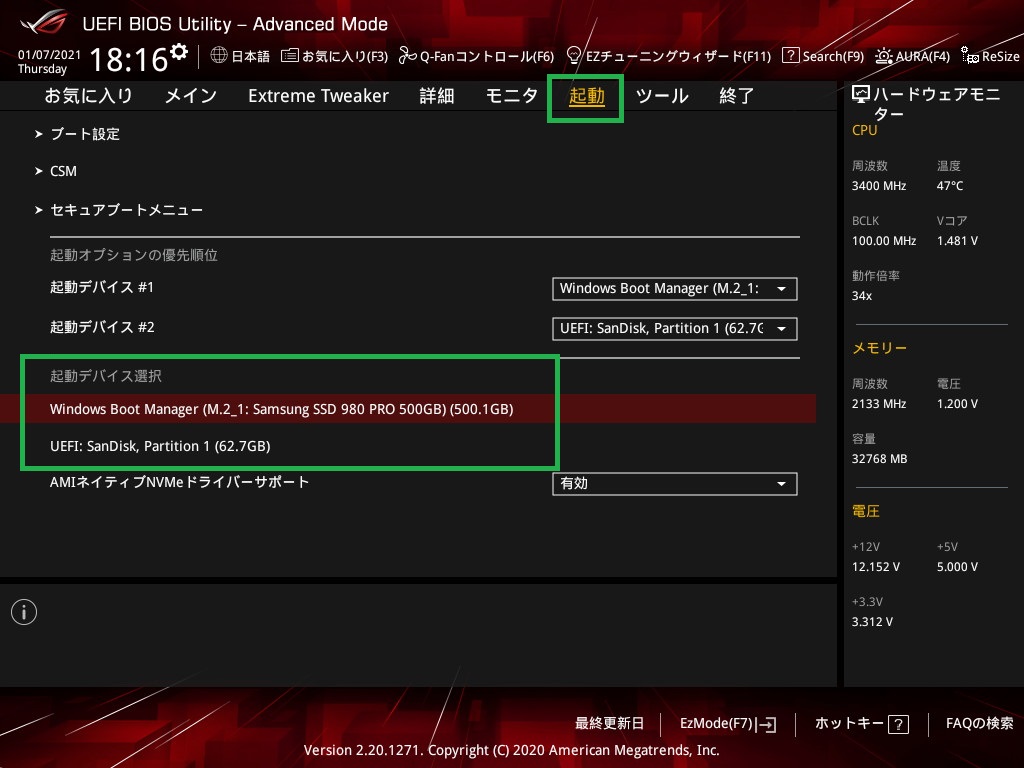Boot from Windows Boot Manager Samsung SSD entry
Screen dimensions: 1024x768
tap(281, 409)
